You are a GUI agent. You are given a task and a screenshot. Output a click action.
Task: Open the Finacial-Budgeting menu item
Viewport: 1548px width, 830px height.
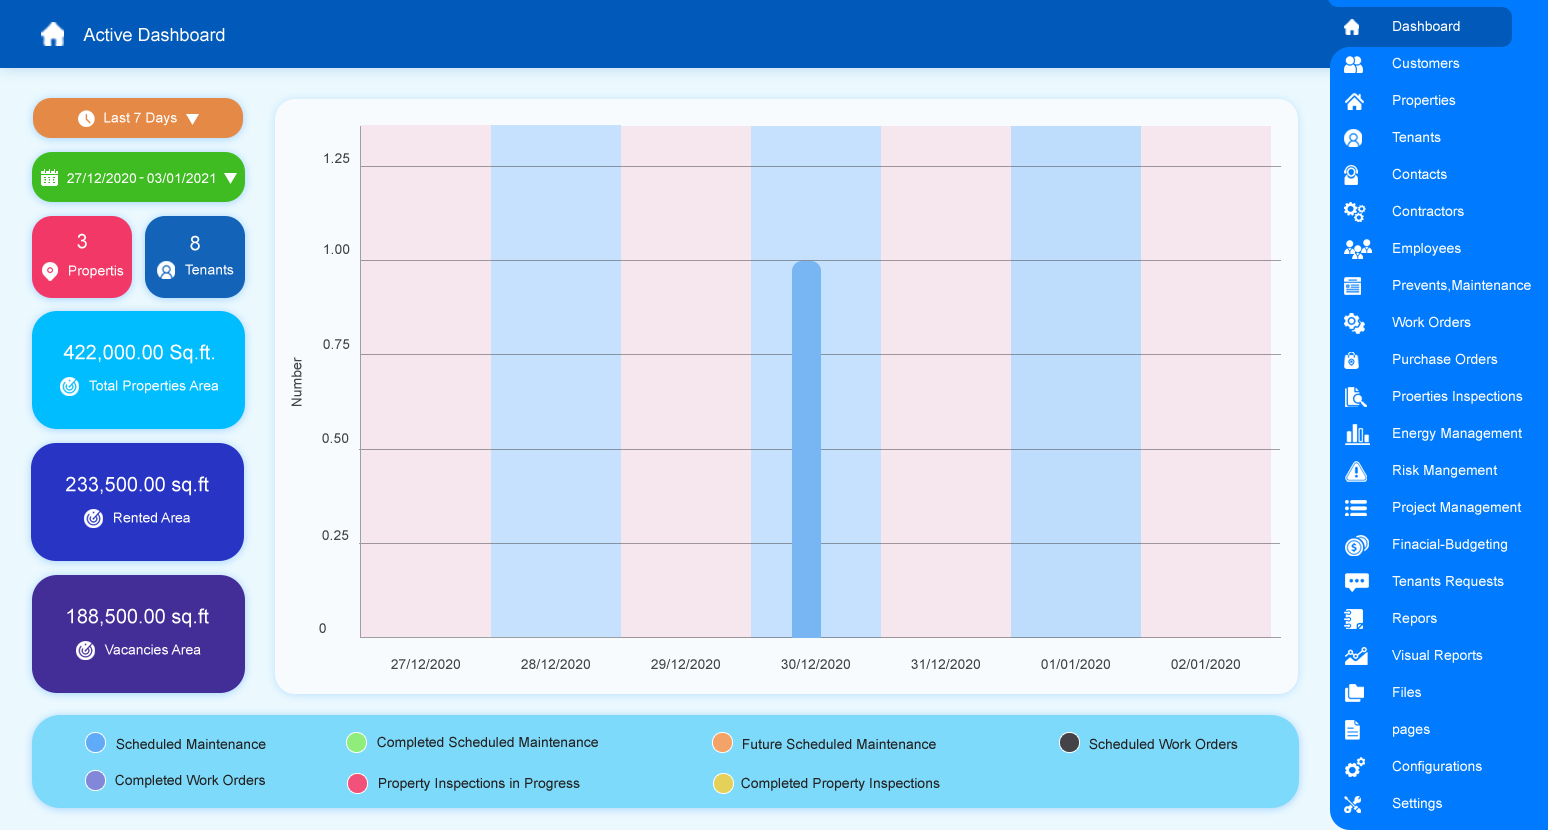[x=1449, y=545]
